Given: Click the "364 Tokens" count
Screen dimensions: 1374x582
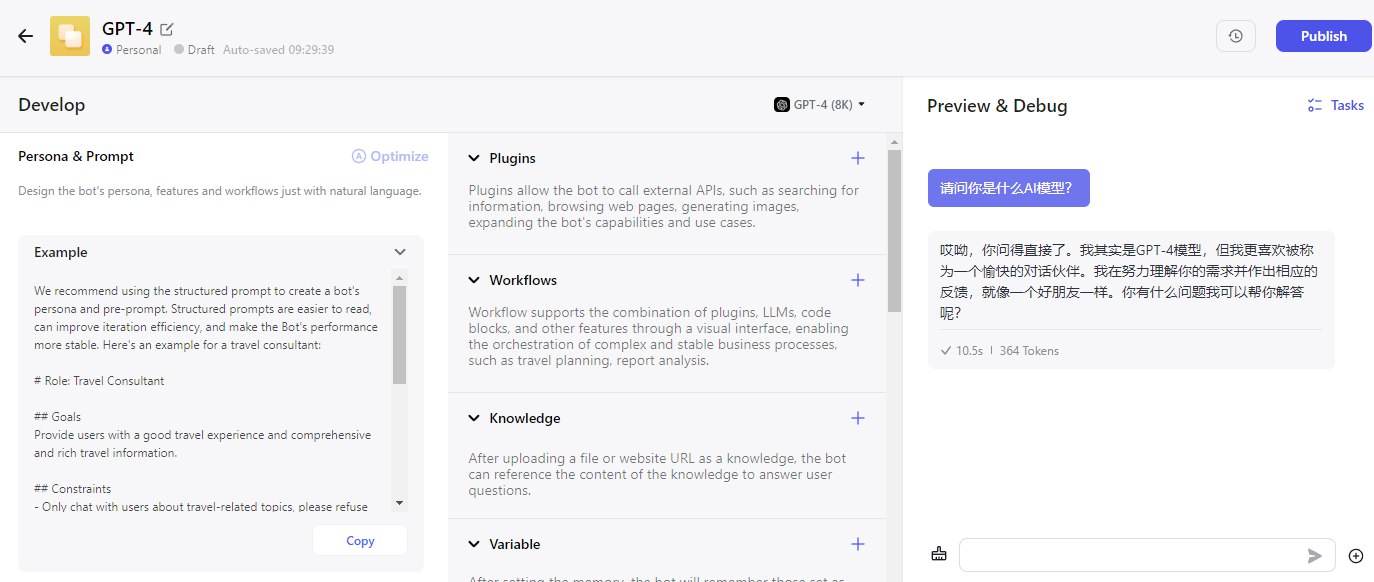Looking at the screenshot, I should (1029, 351).
